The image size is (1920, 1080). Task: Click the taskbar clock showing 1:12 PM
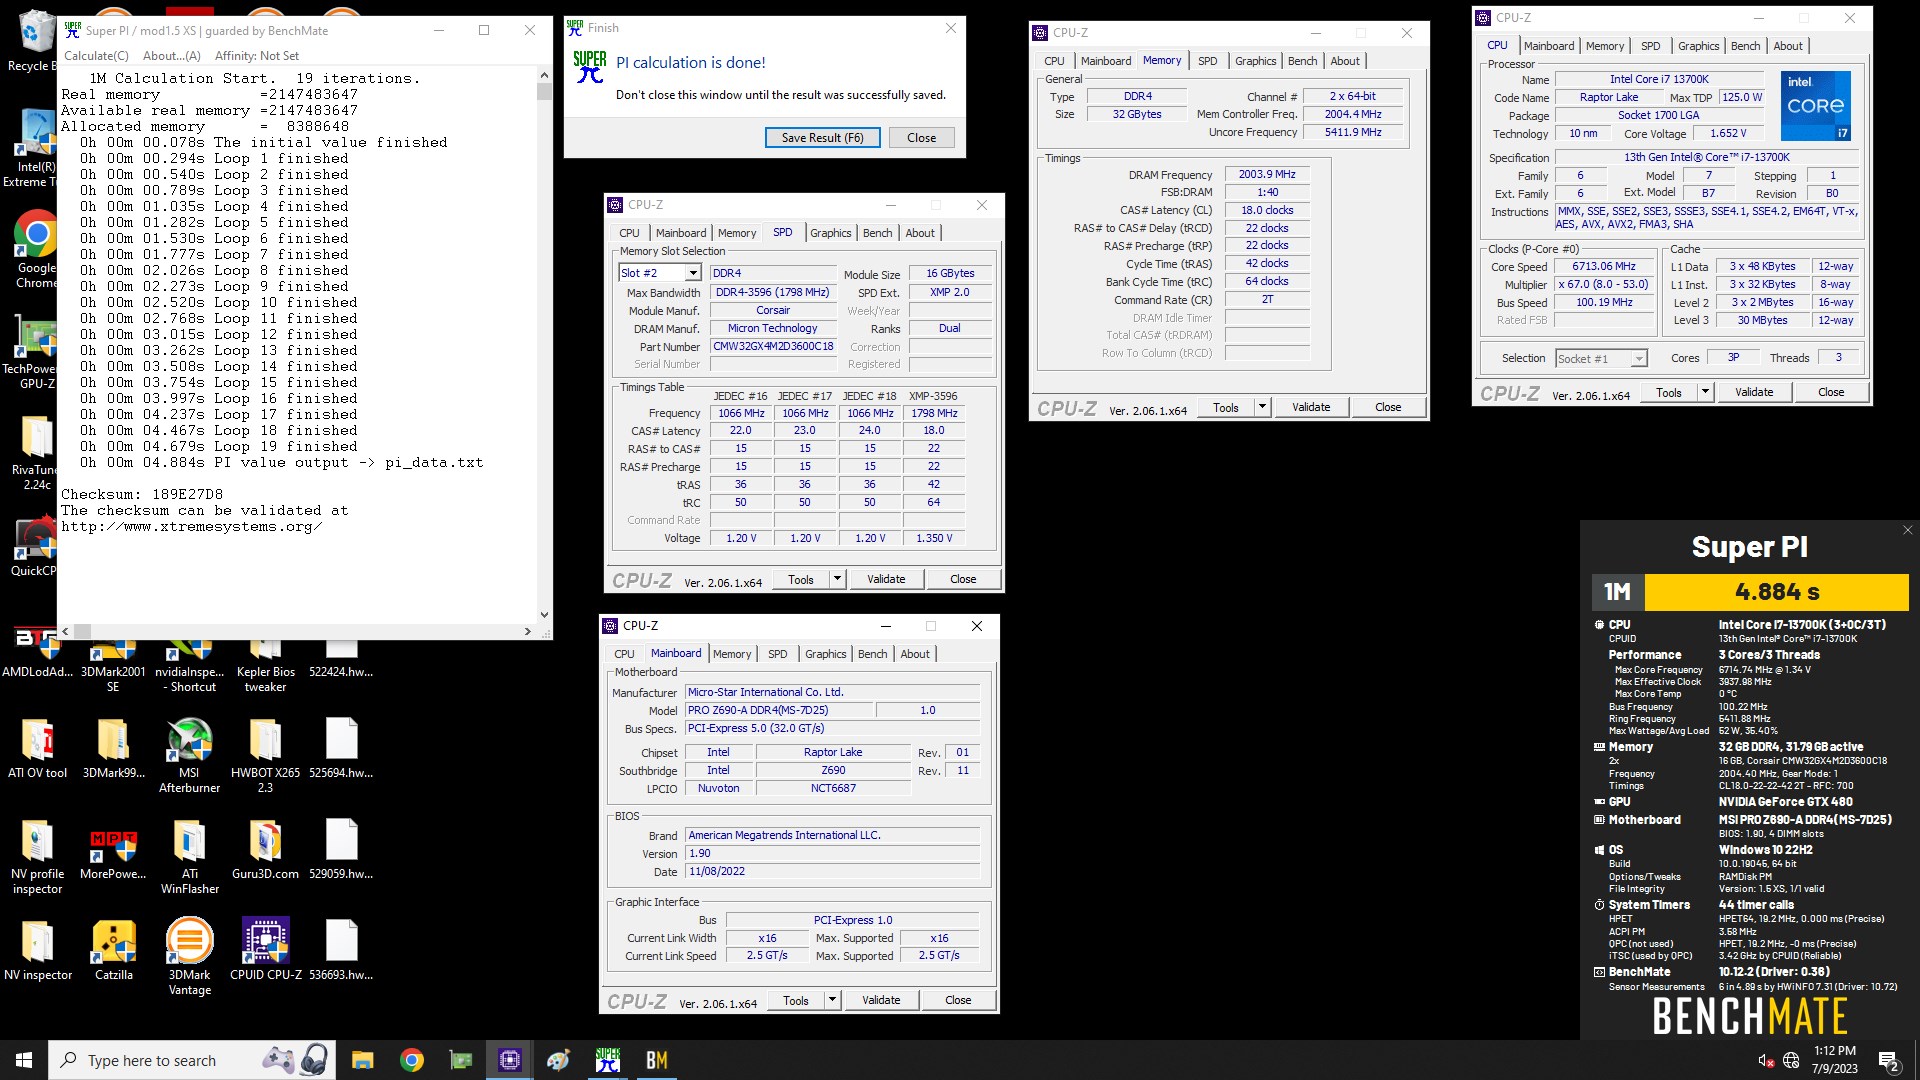click(x=1834, y=1060)
